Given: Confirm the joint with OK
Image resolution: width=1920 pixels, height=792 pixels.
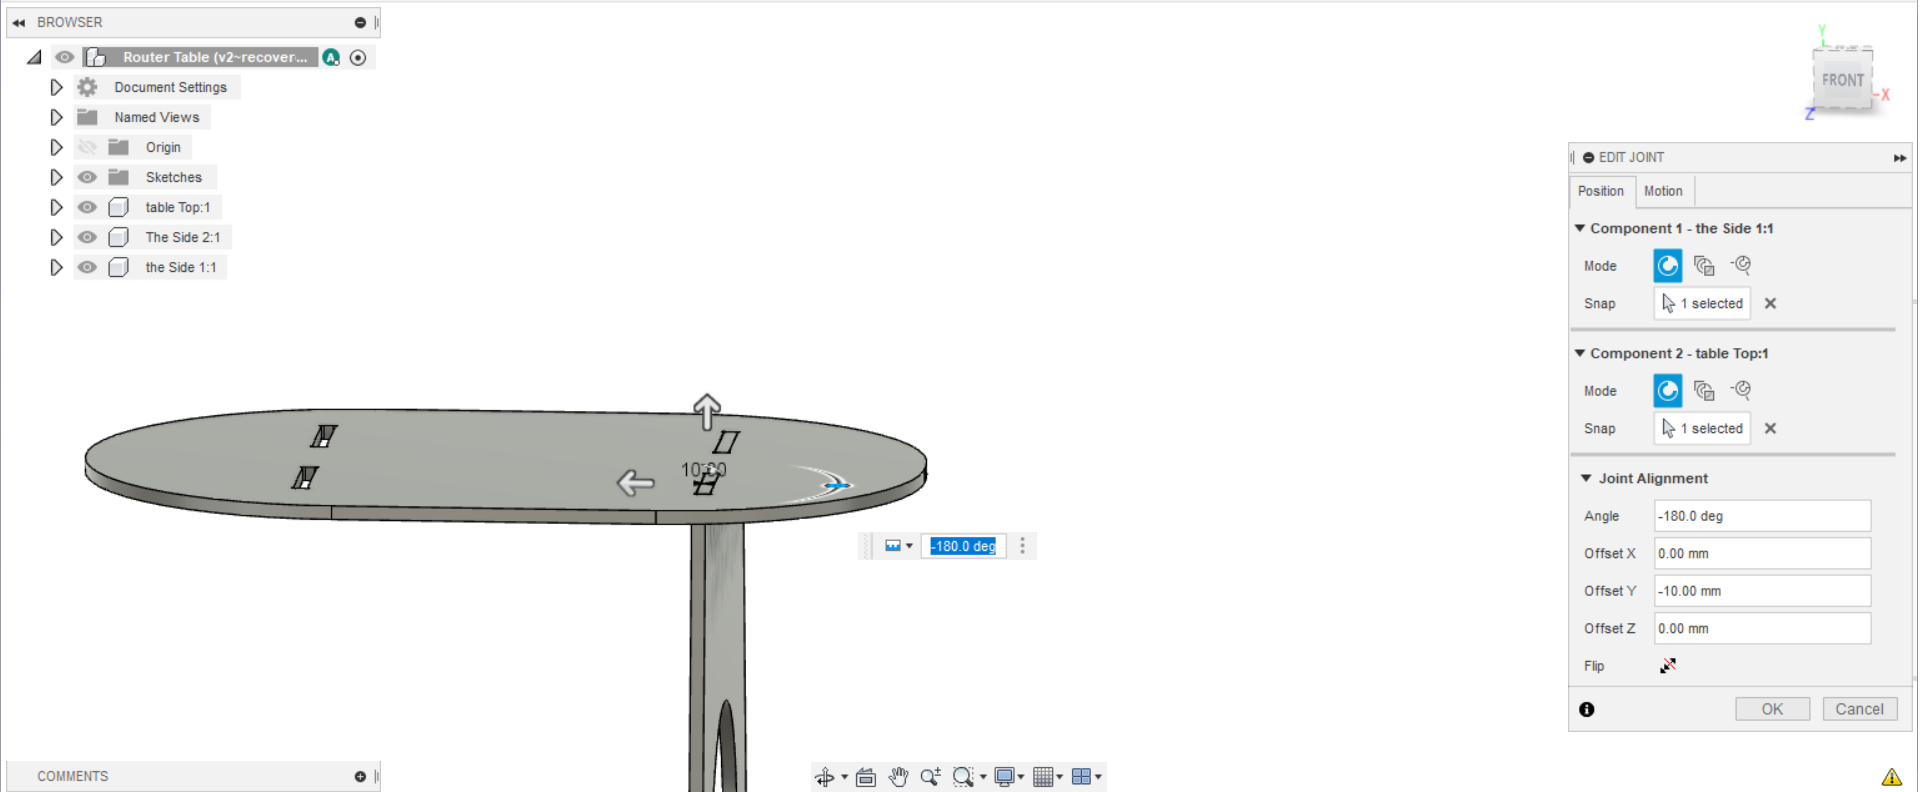Looking at the screenshot, I should click(1772, 709).
